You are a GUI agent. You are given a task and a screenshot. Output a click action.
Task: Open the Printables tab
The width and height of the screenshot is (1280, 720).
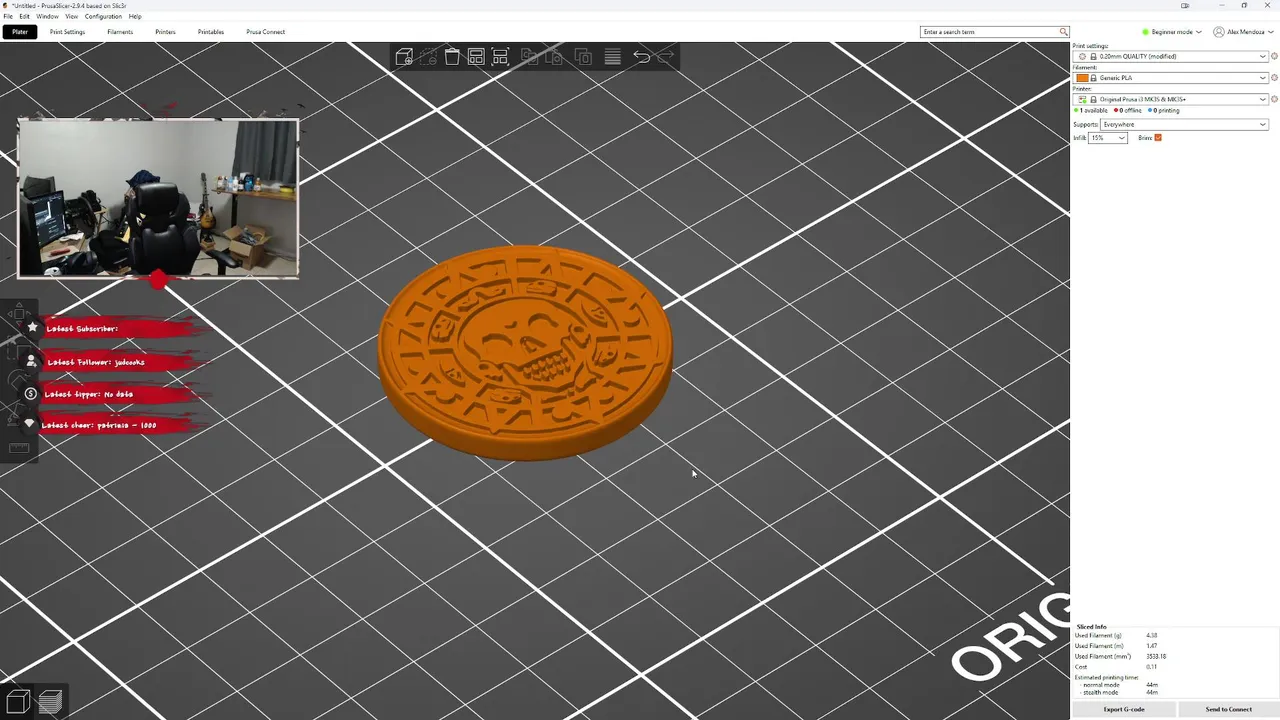click(x=211, y=32)
